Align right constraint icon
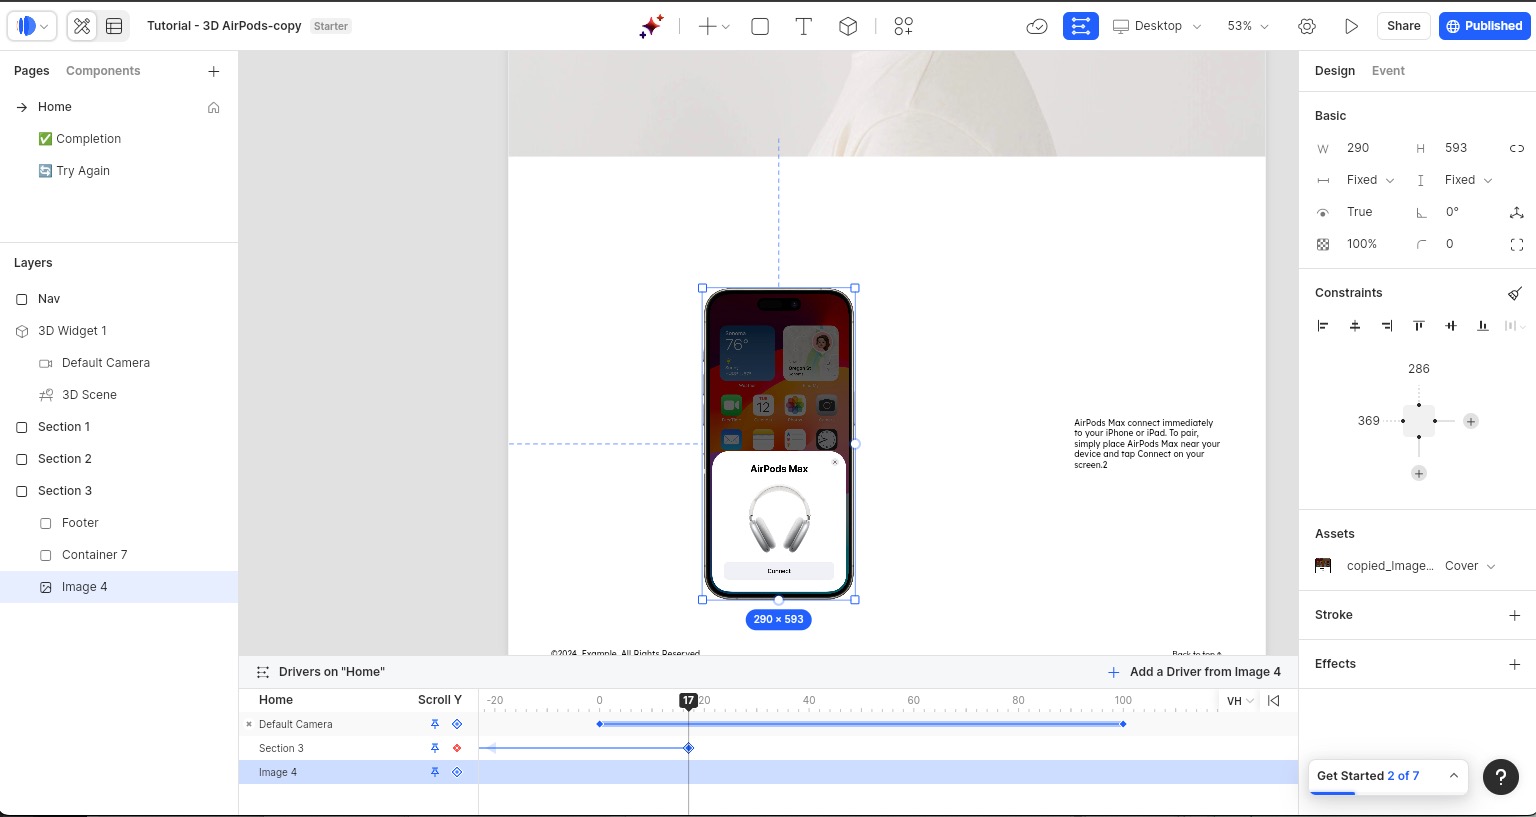The height and width of the screenshot is (817, 1536). click(x=1387, y=325)
